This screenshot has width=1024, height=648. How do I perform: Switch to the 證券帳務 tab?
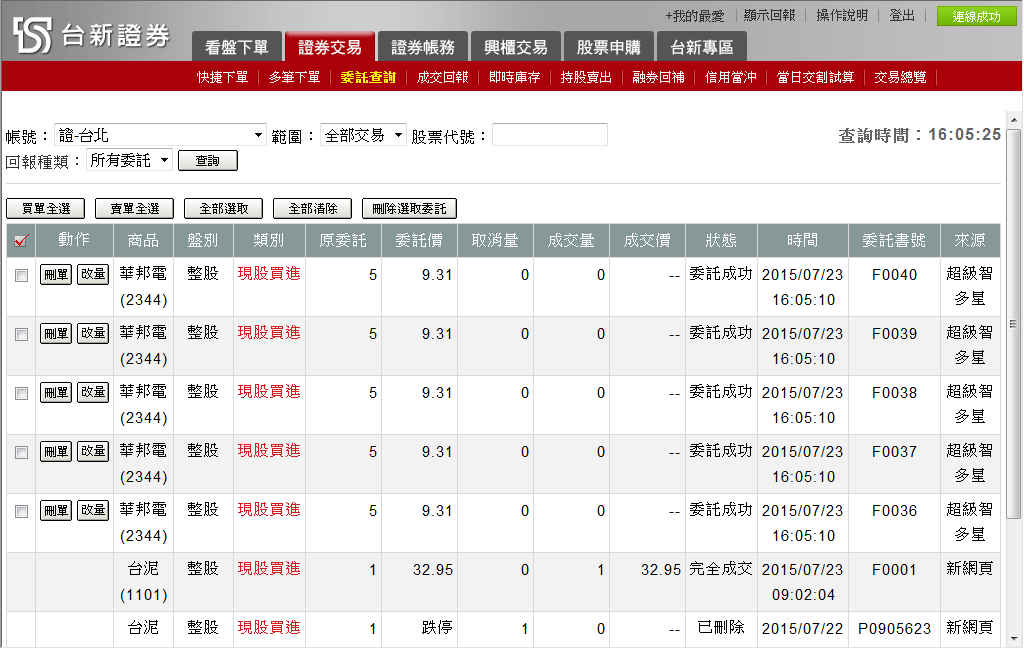(x=423, y=47)
